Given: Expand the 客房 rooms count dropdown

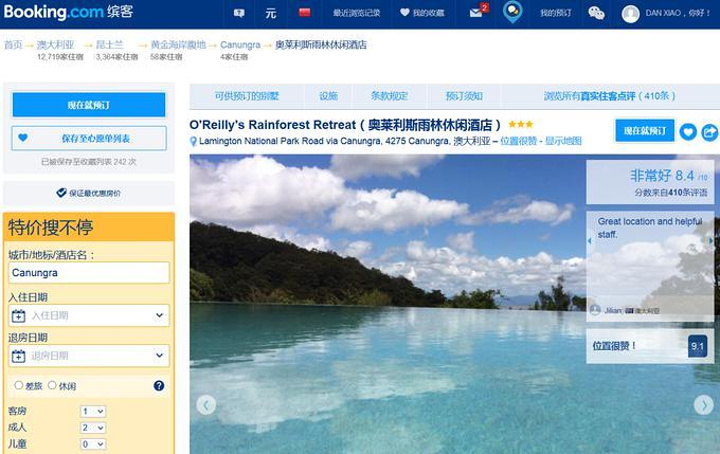Looking at the screenshot, I should tap(93, 411).
